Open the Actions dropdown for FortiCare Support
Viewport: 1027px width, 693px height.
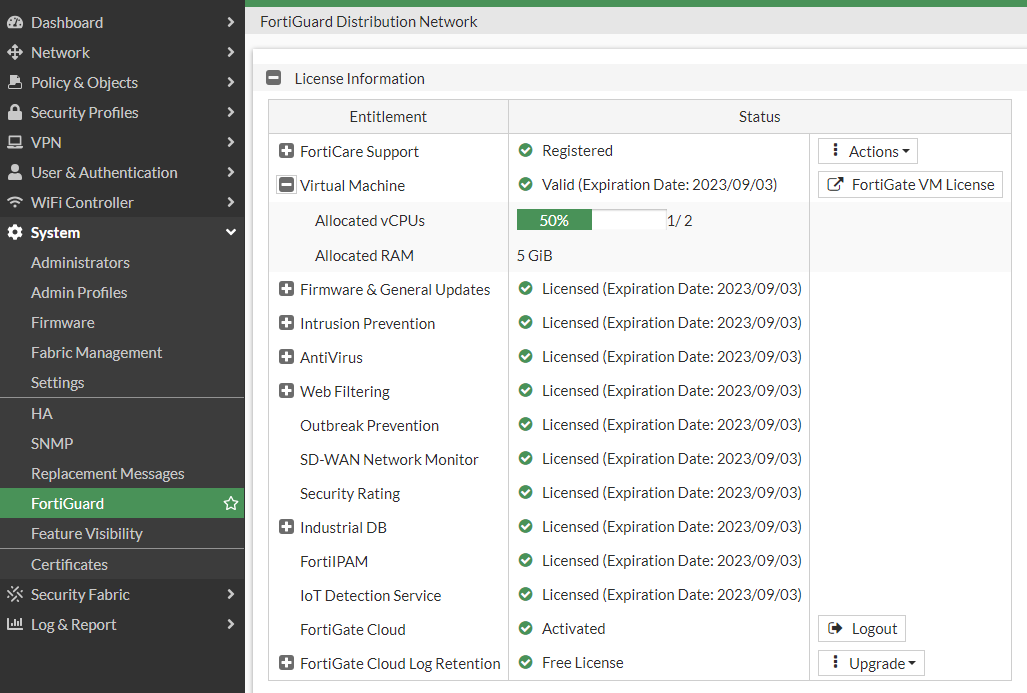[x=868, y=151]
